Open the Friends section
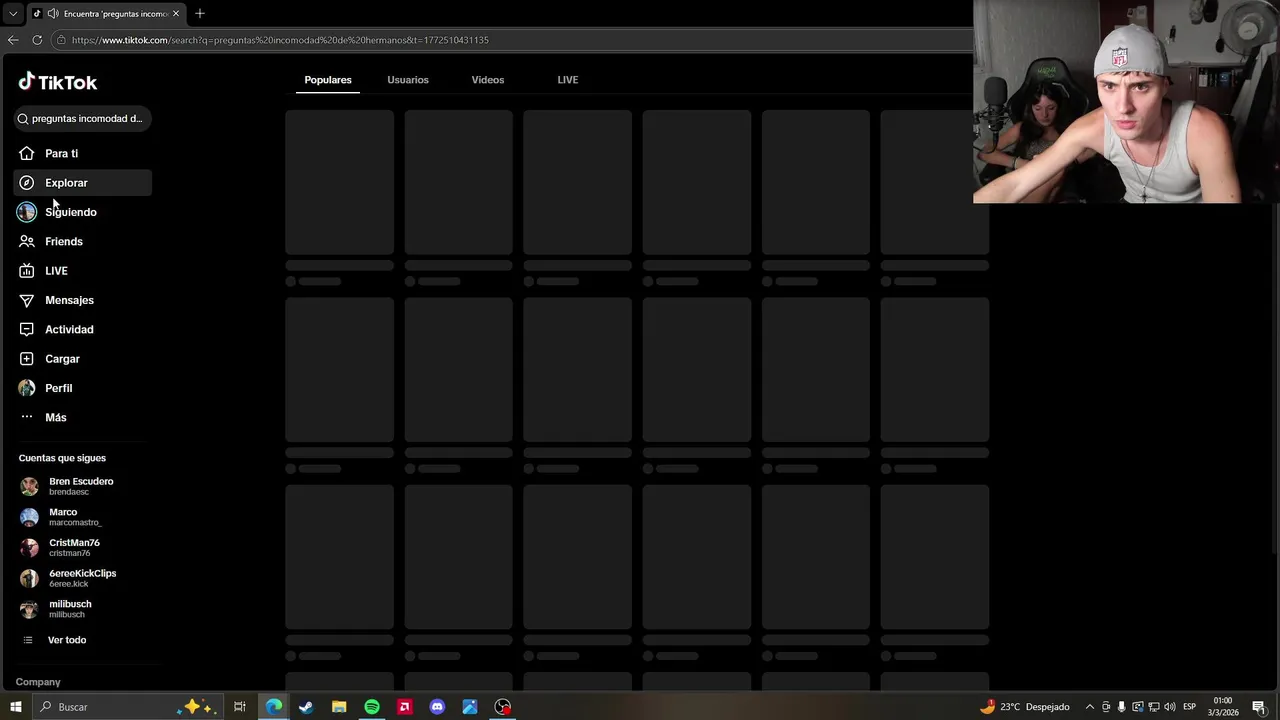 tap(82, 241)
